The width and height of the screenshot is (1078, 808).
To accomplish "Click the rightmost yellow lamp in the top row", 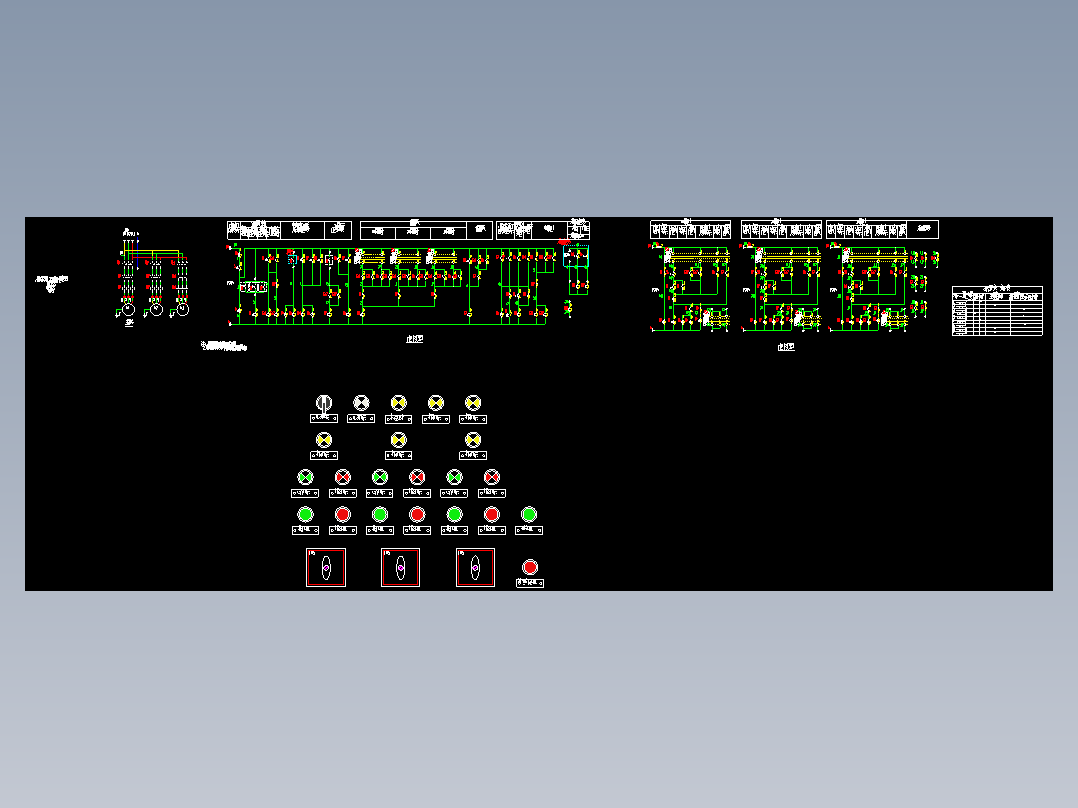I will tap(473, 403).
